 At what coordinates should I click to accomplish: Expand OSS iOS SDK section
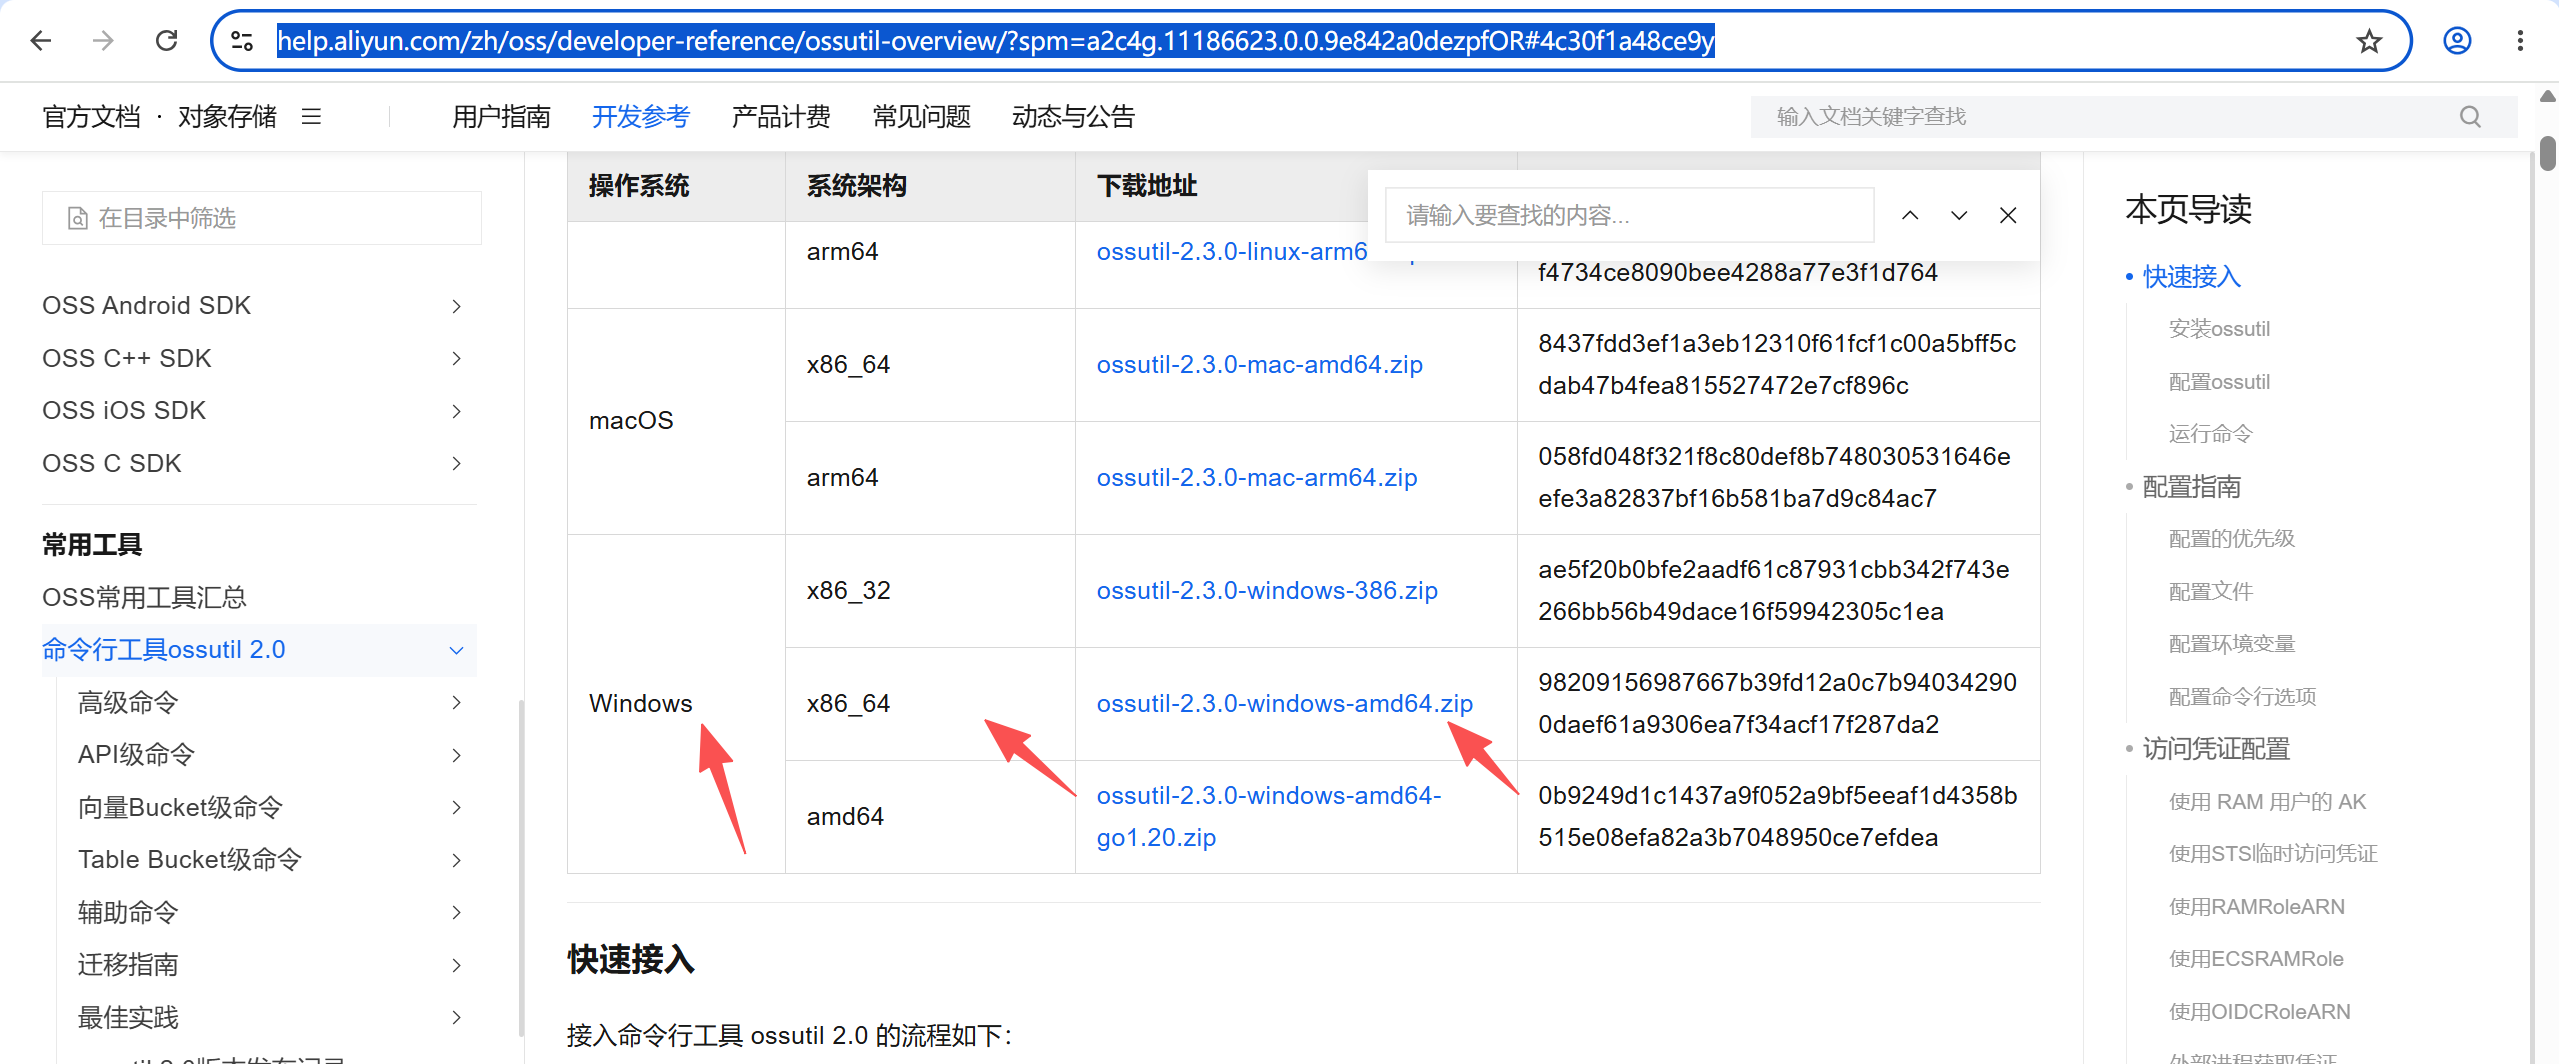tap(456, 411)
